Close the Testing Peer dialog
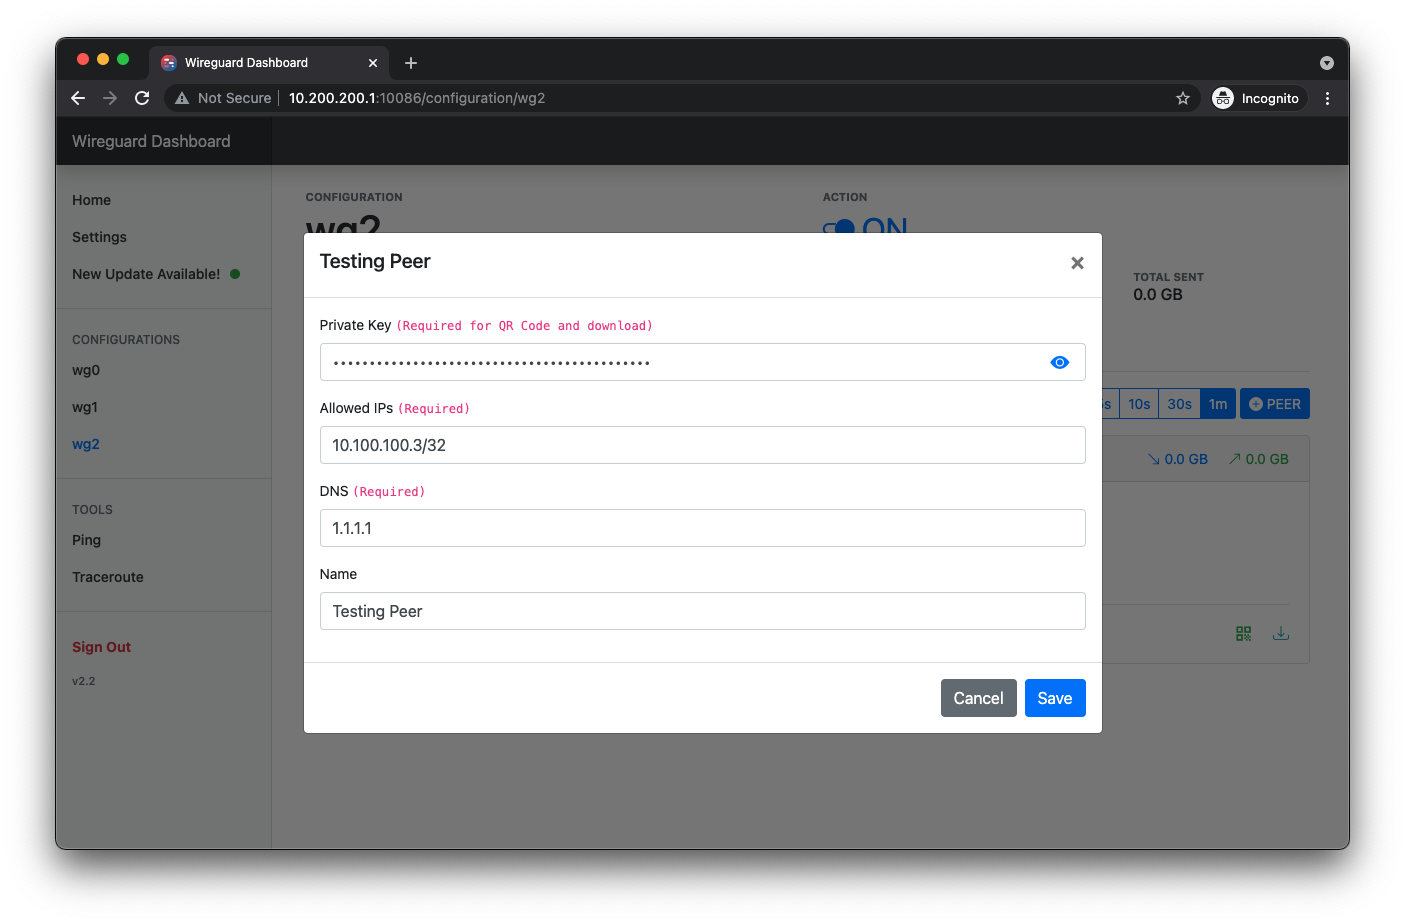This screenshot has height=923, width=1405. coord(1077,263)
